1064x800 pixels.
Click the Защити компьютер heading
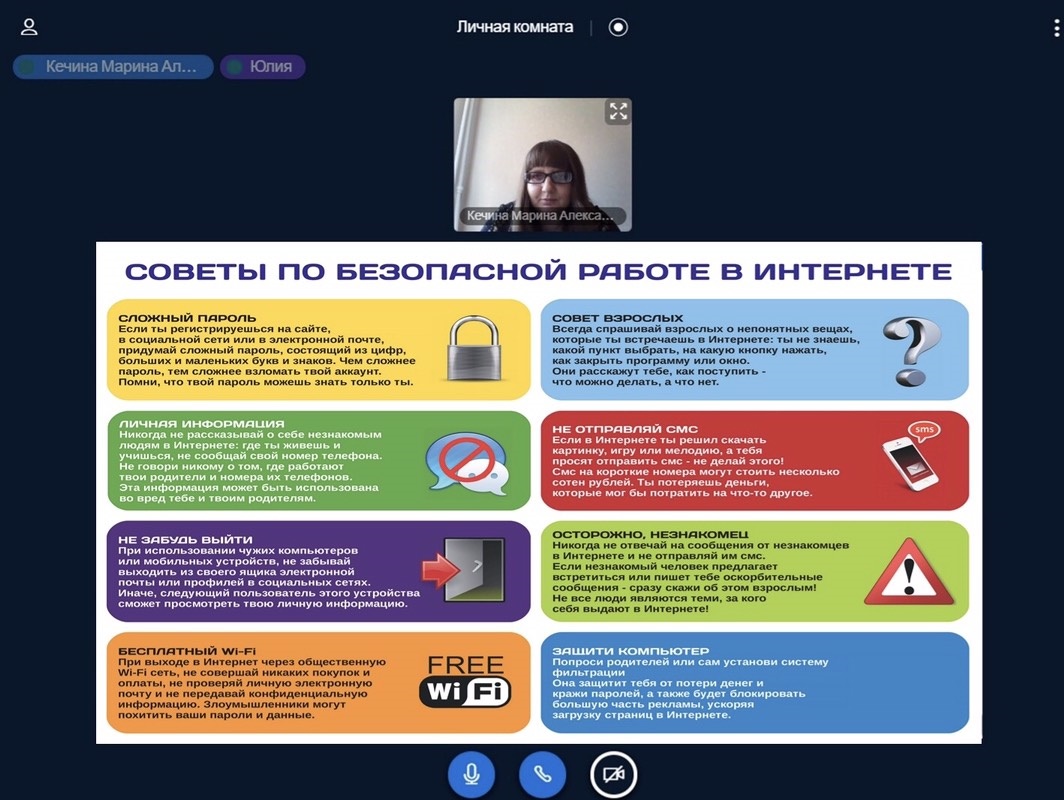630,651
